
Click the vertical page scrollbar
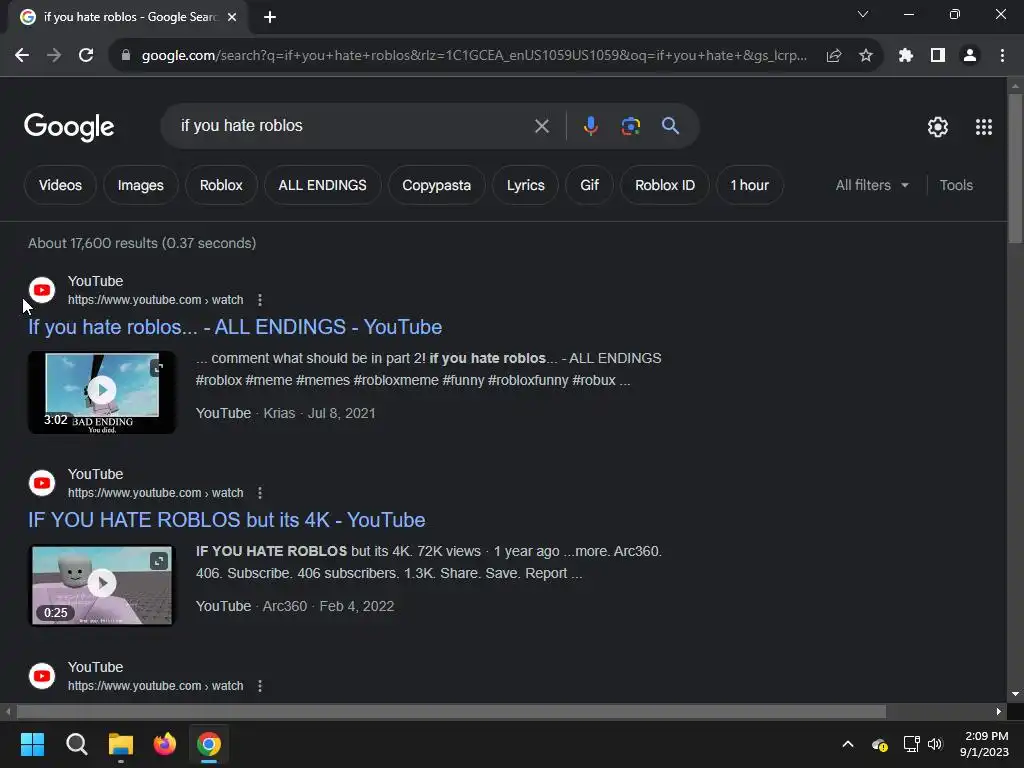[1015, 170]
